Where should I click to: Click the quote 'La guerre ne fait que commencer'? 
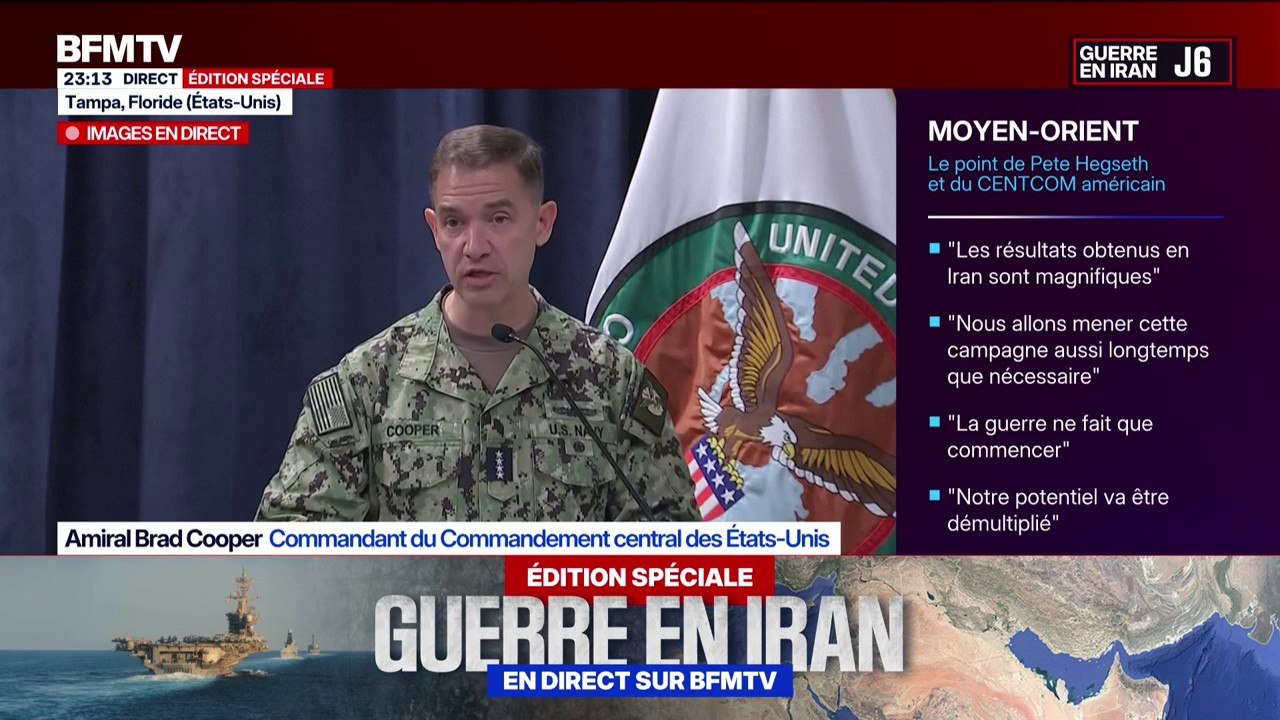1050,436
